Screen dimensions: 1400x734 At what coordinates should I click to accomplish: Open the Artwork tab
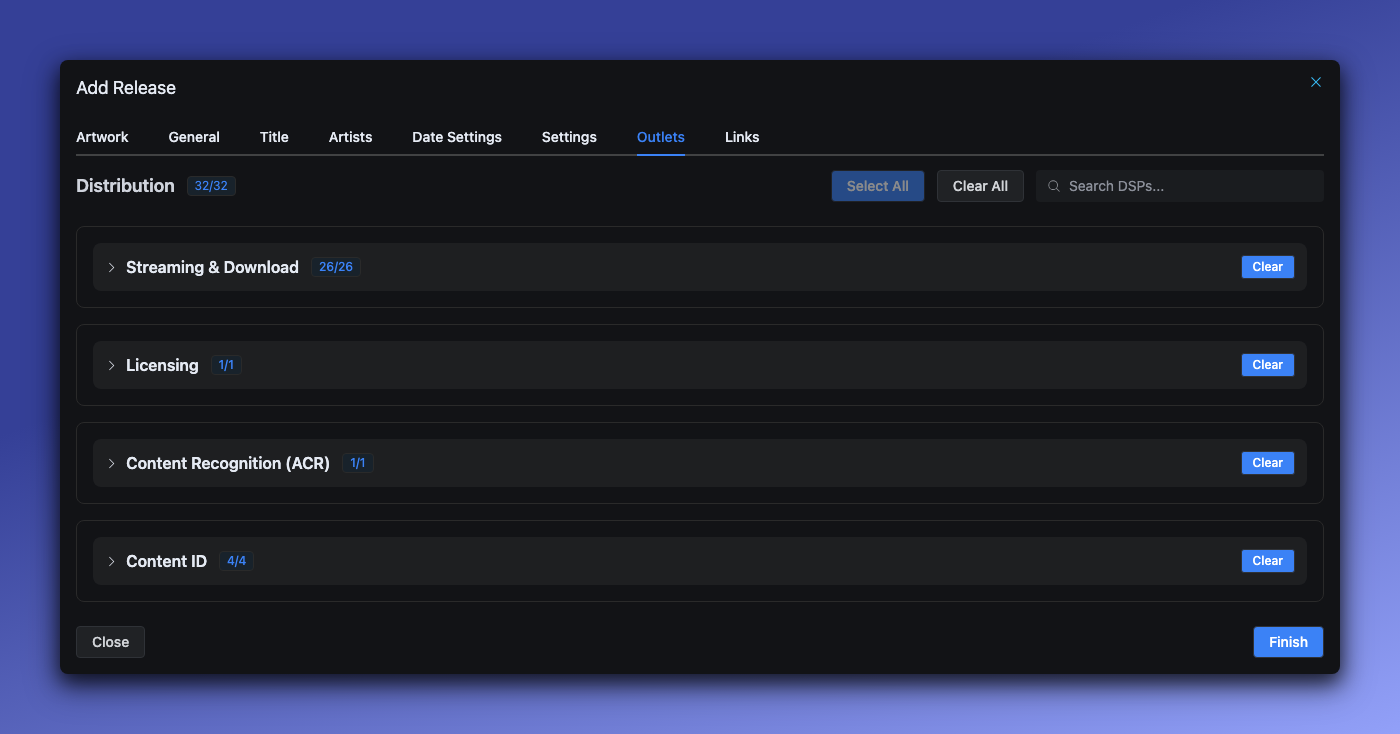[102, 137]
